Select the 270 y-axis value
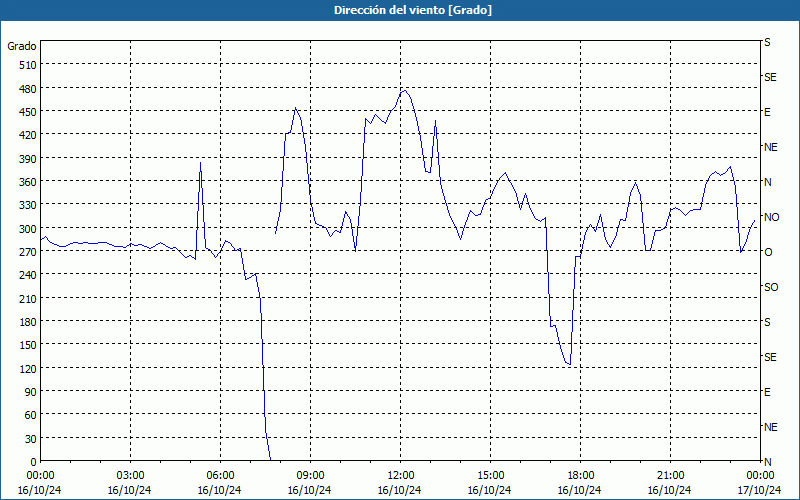800x500 pixels. [28, 252]
